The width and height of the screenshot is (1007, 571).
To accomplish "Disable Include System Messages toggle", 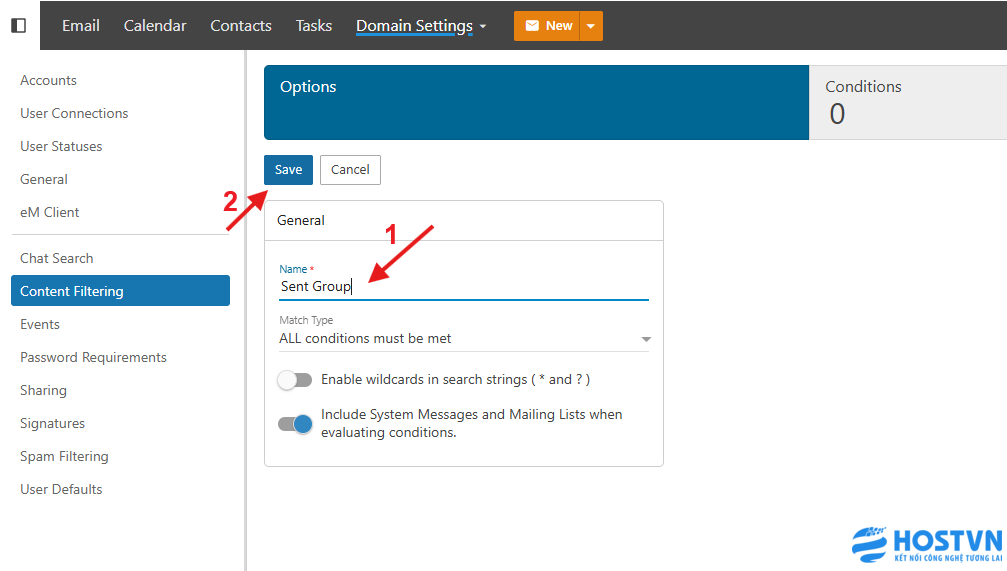I will (295, 424).
